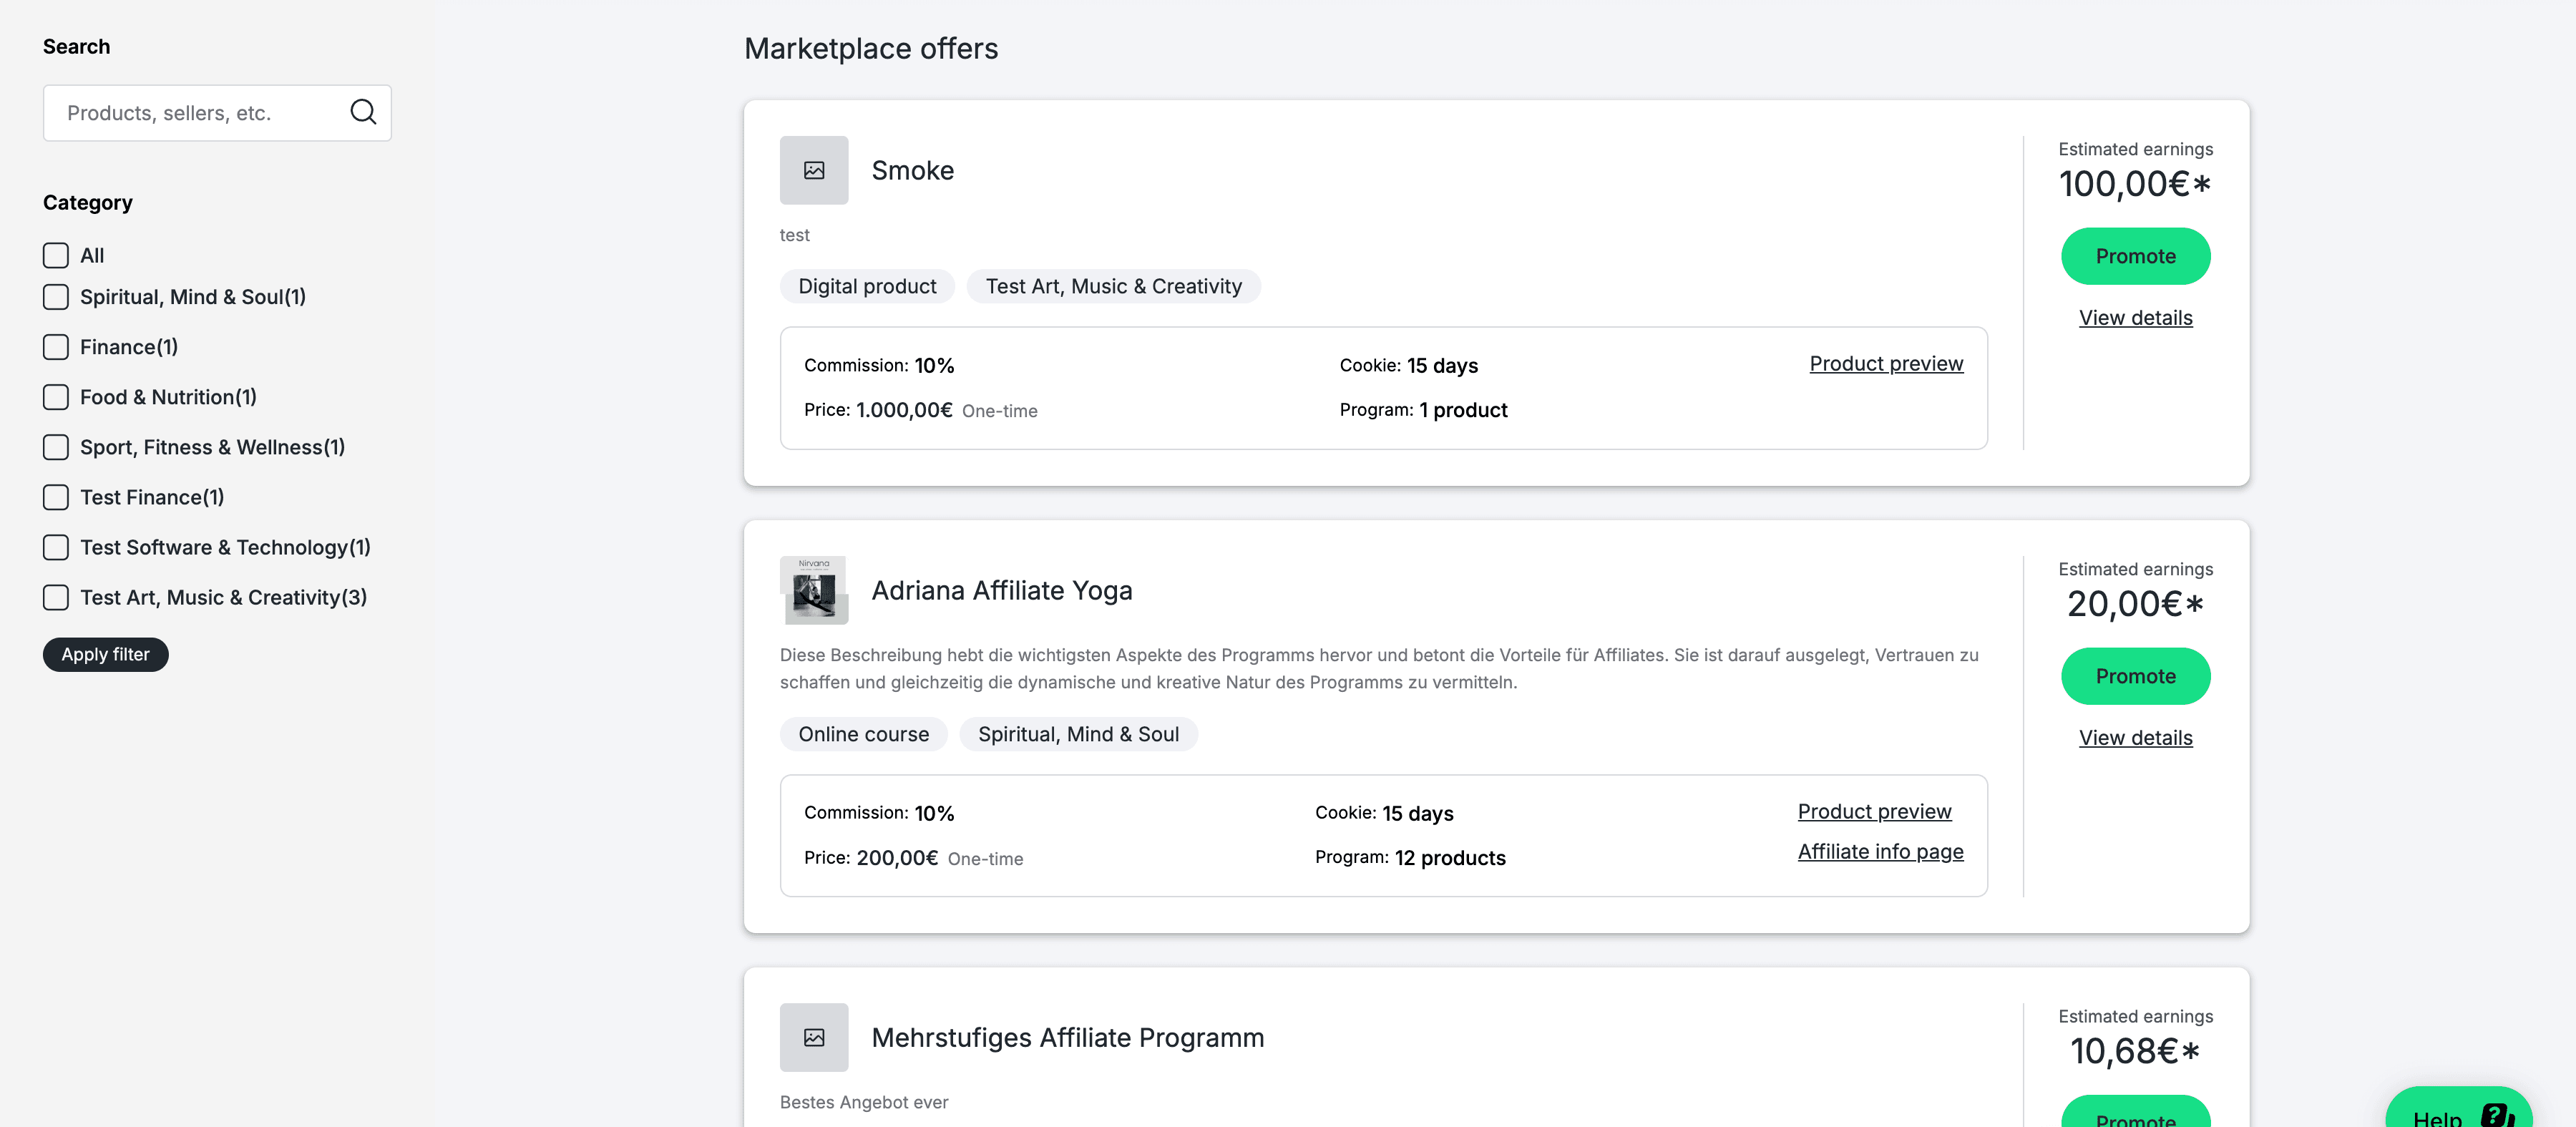The width and height of the screenshot is (2576, 1127).
Task: Click the Program 1 product text
Action: tap(1423, 410)
